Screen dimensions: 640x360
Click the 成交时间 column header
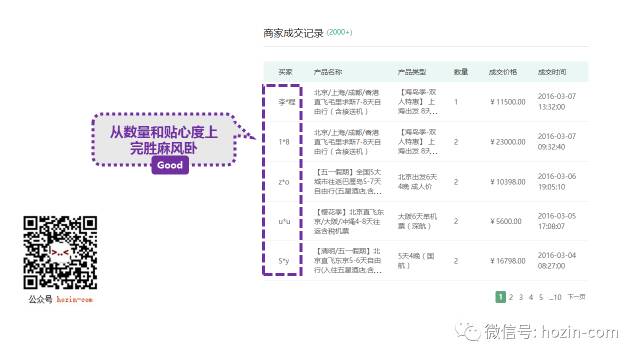(x=552, y=72)
